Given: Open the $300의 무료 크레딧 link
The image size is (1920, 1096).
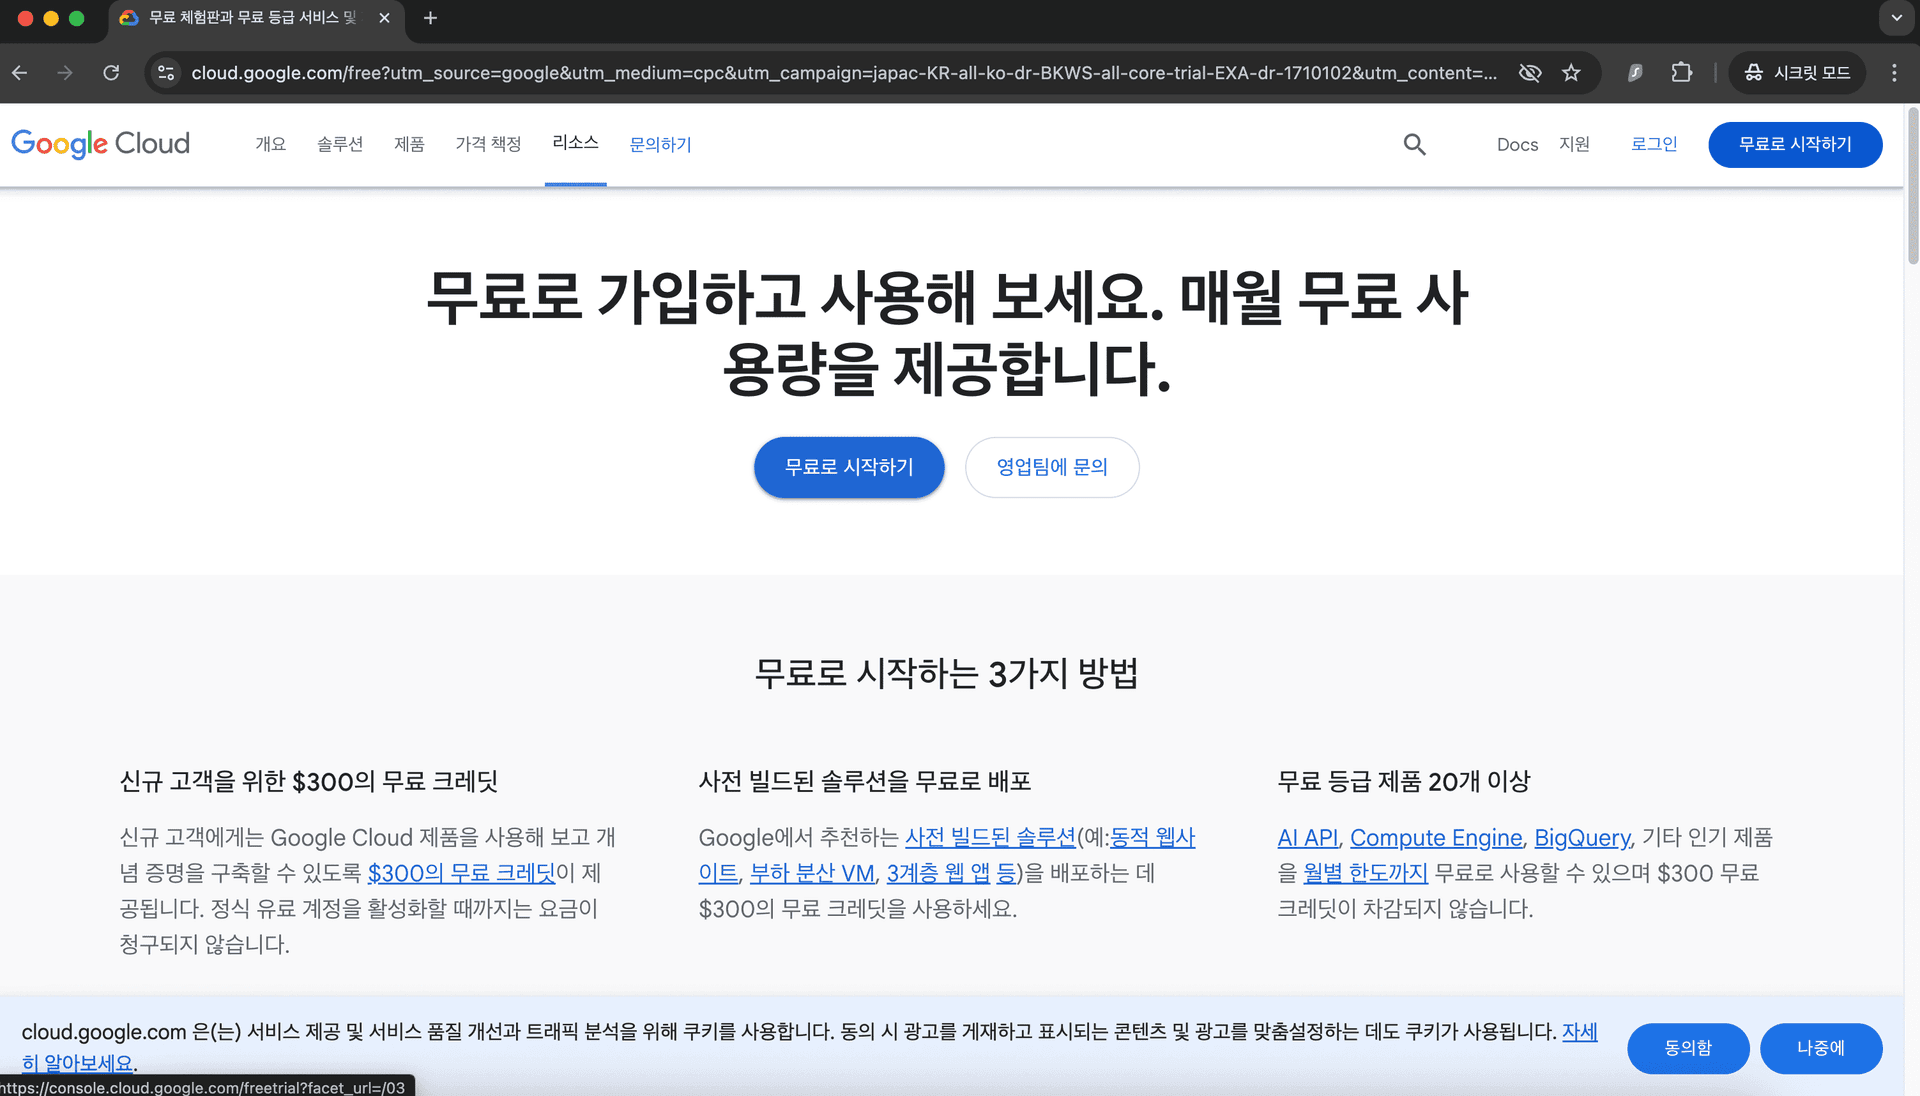Looking at the screenshot, I should [x=462, y=873].
